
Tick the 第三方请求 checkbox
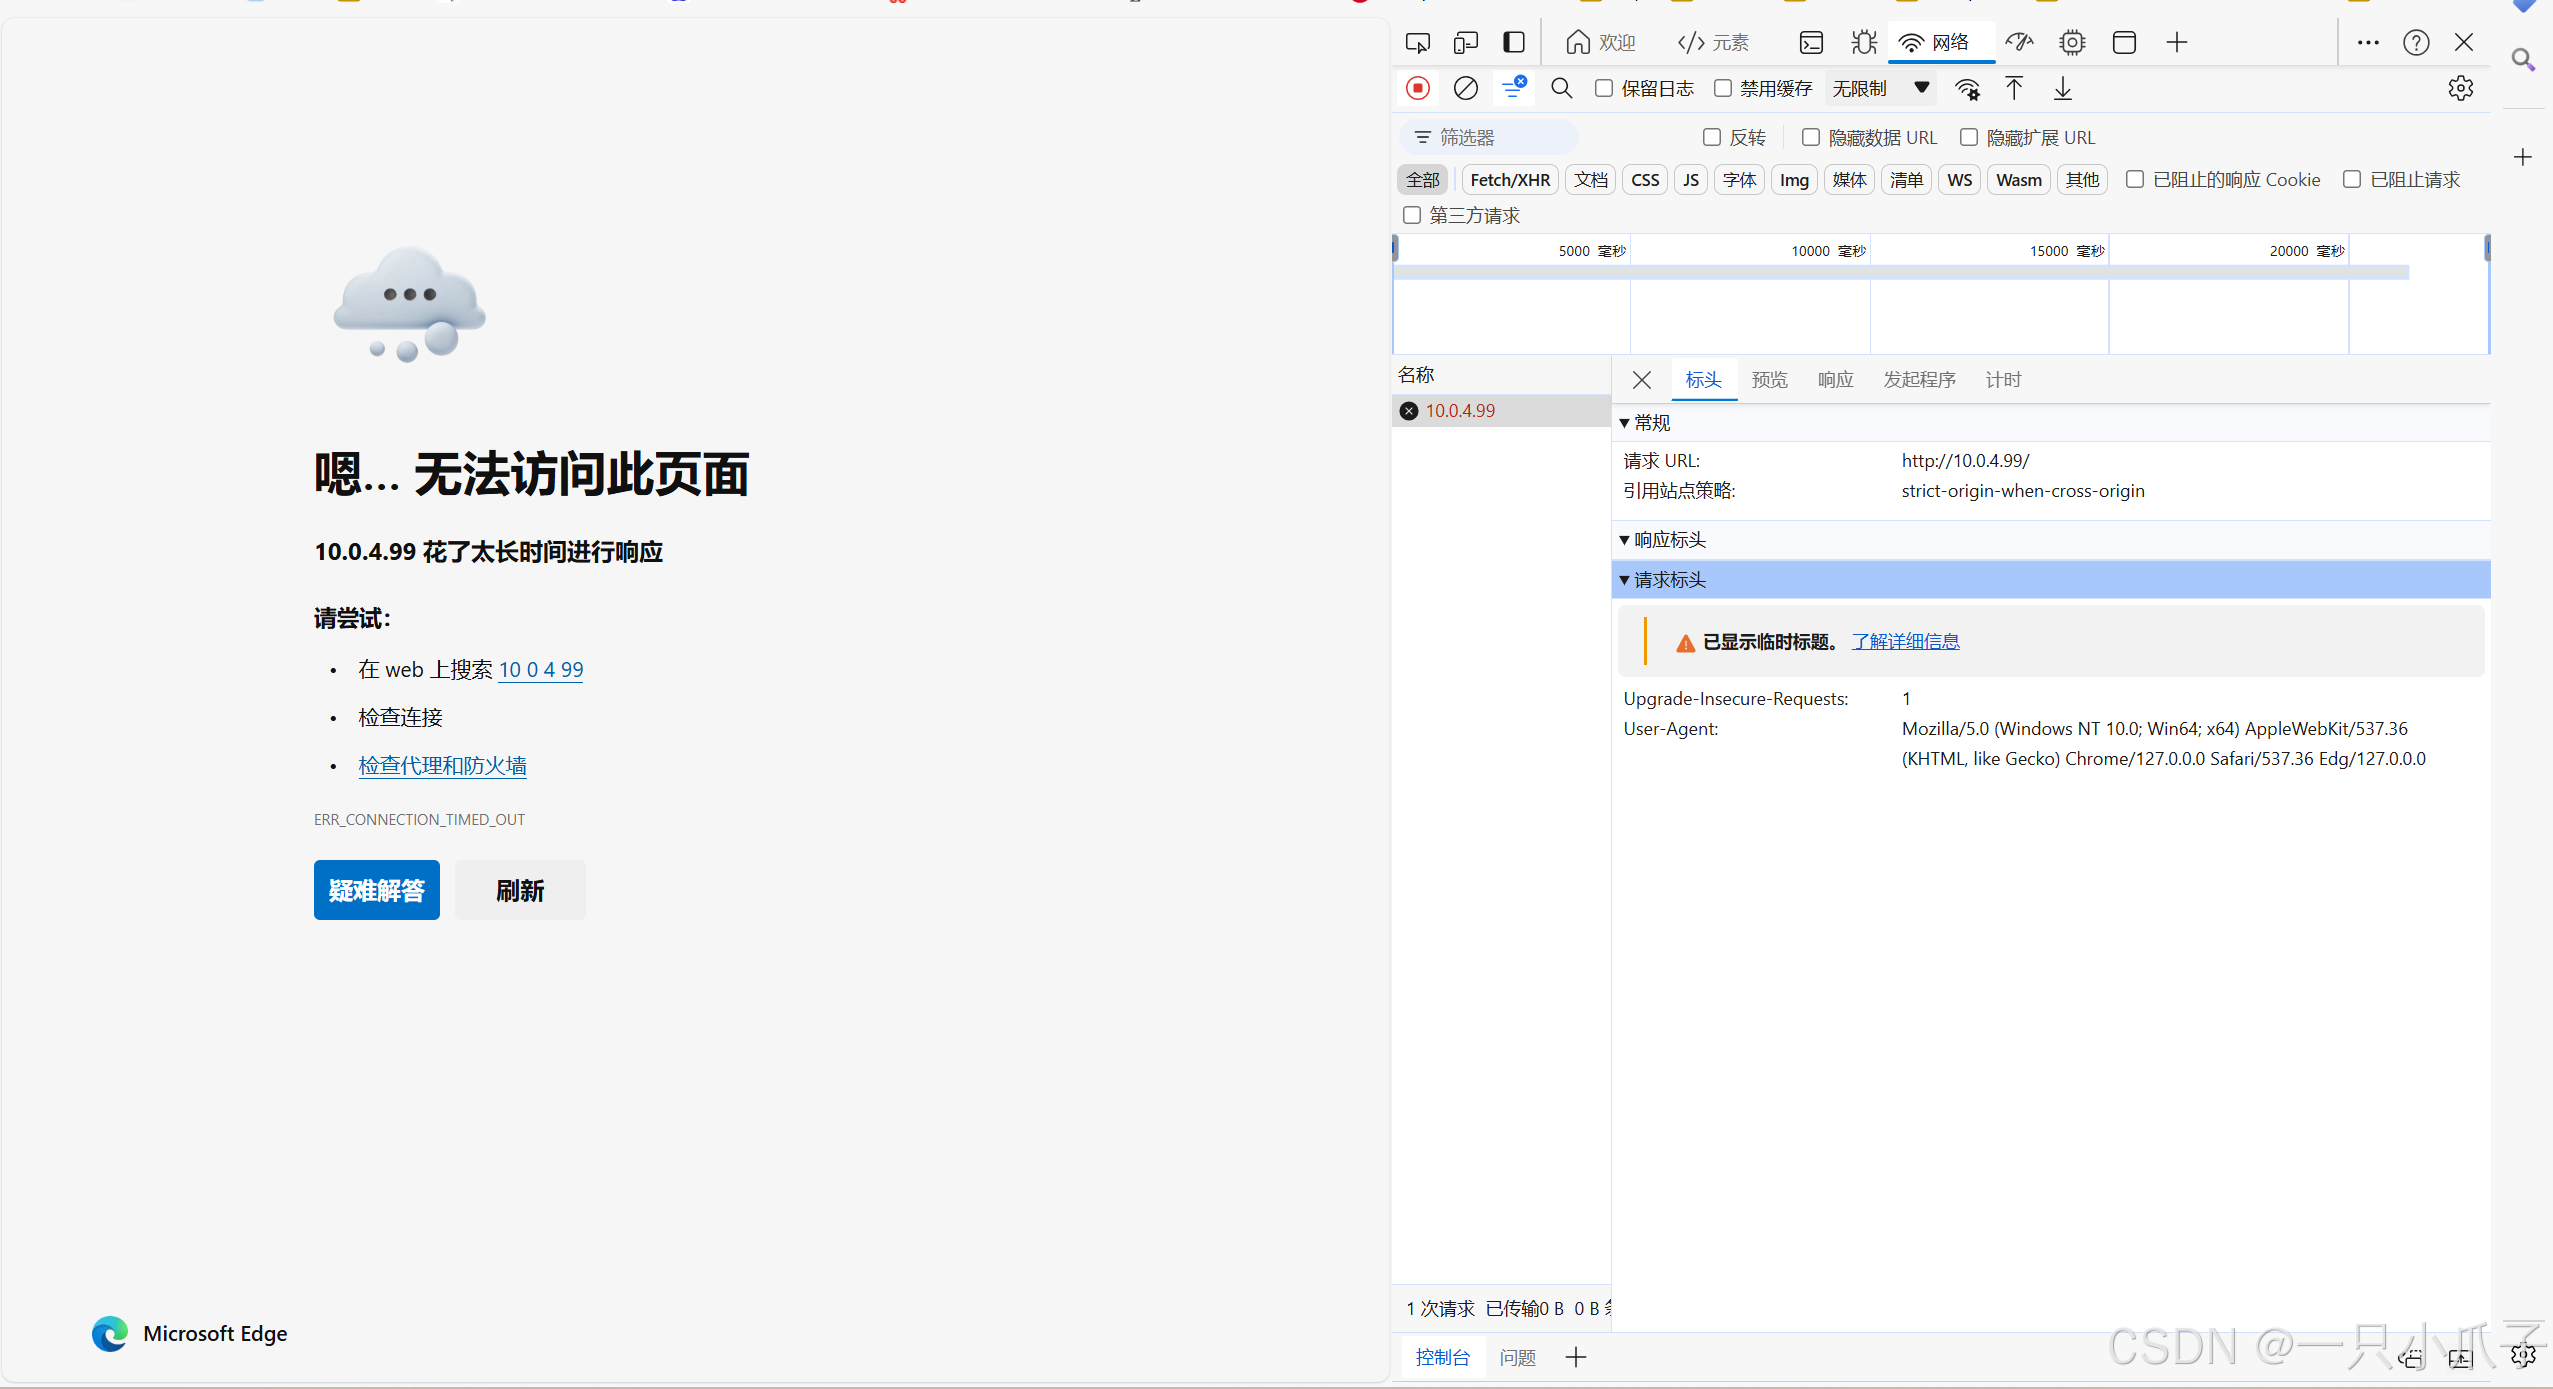1412,215
